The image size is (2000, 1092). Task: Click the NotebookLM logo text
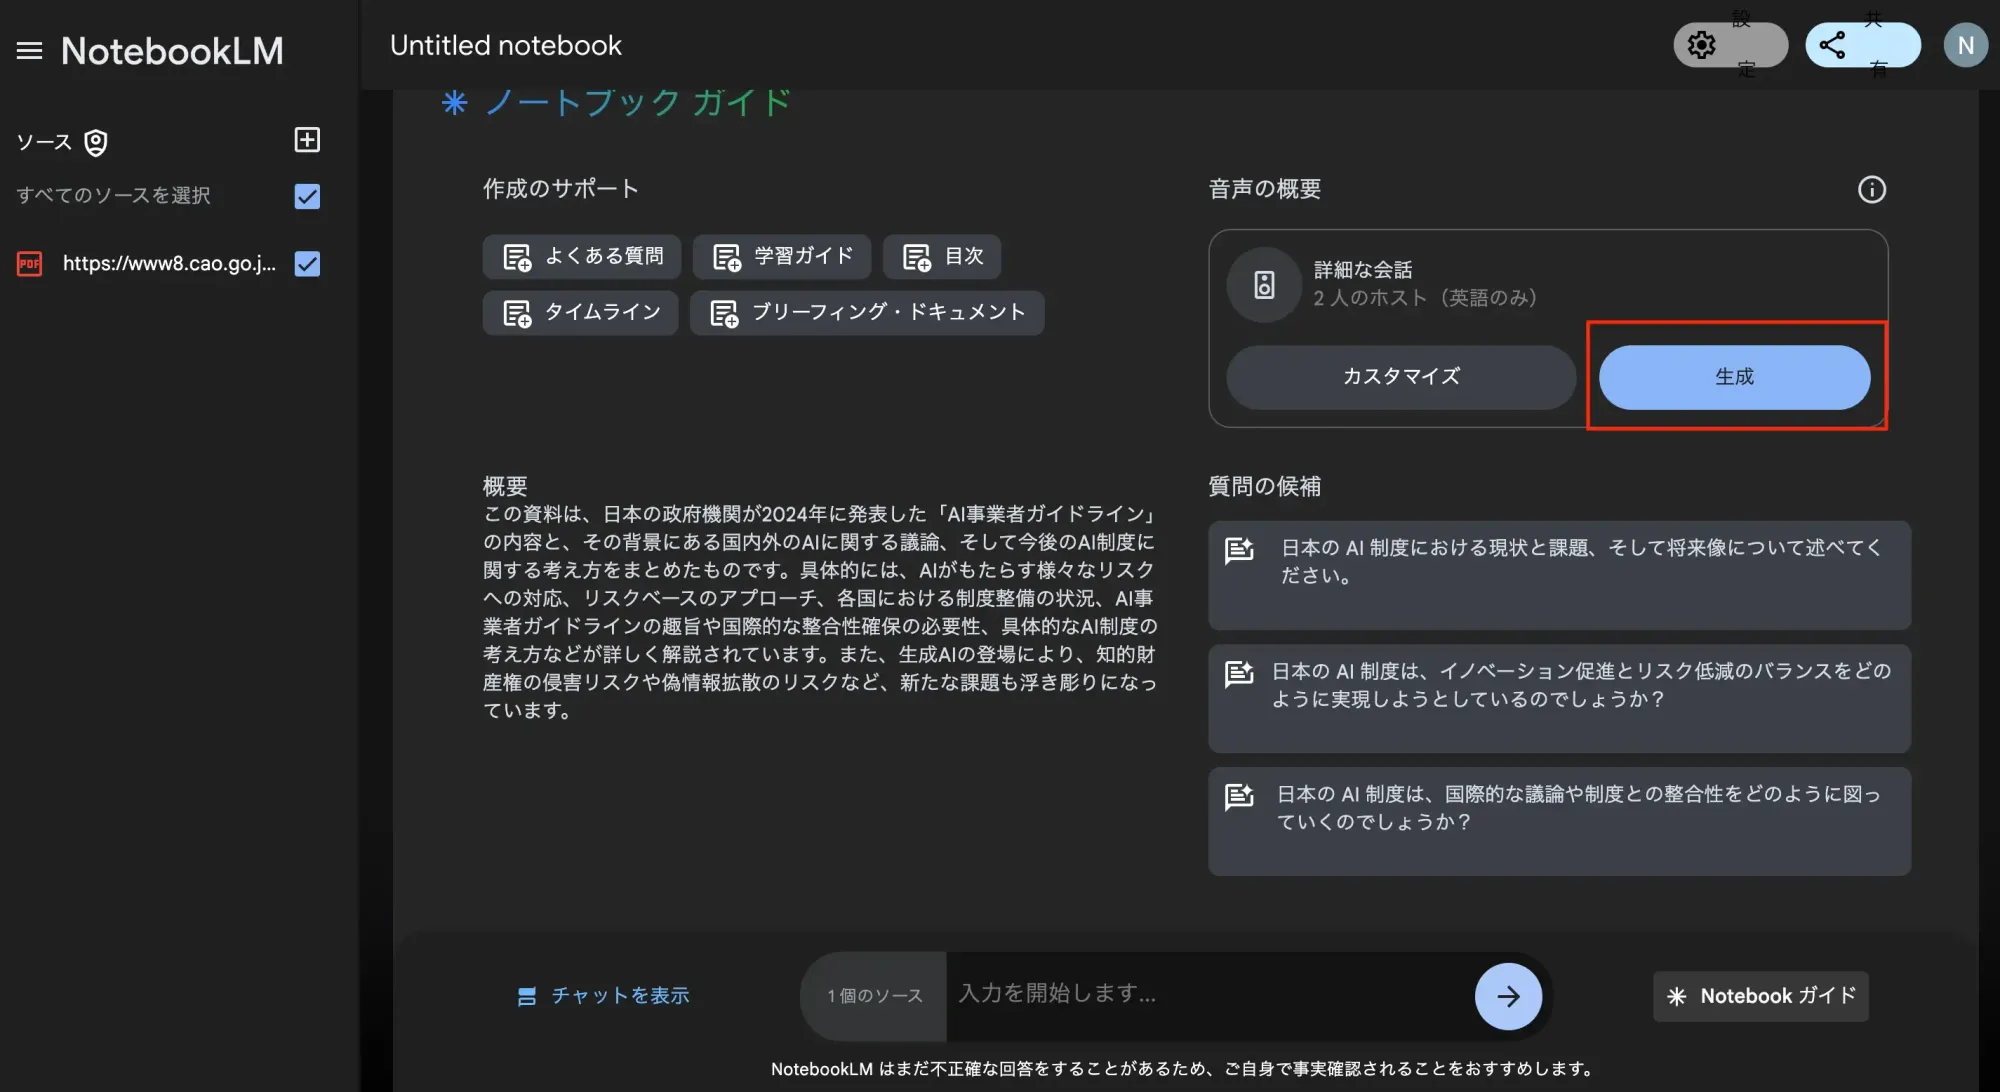click(x=172, y=51)
